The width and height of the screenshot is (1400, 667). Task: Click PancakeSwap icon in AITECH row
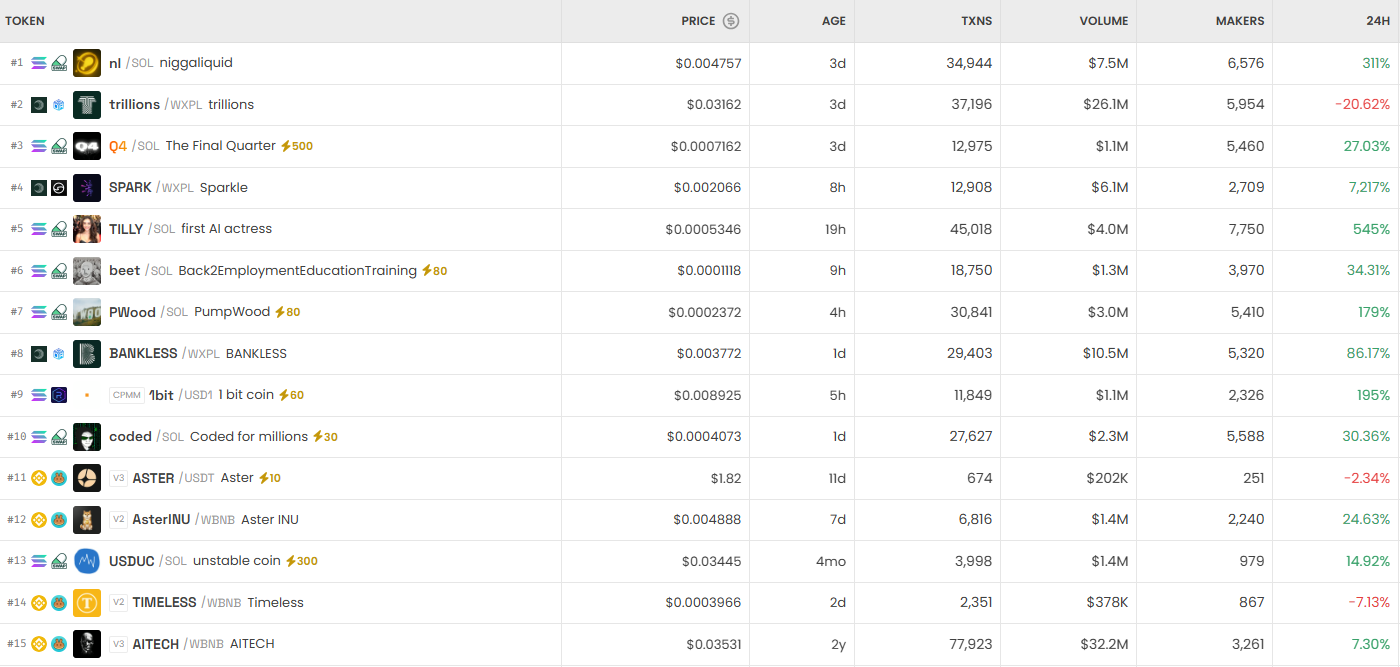(59, 644)
